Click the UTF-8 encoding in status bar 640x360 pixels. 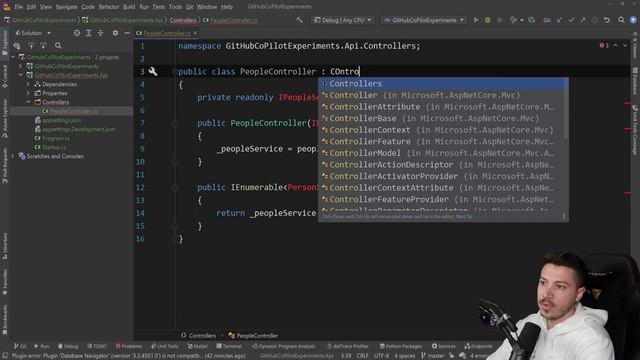(381, 356)
